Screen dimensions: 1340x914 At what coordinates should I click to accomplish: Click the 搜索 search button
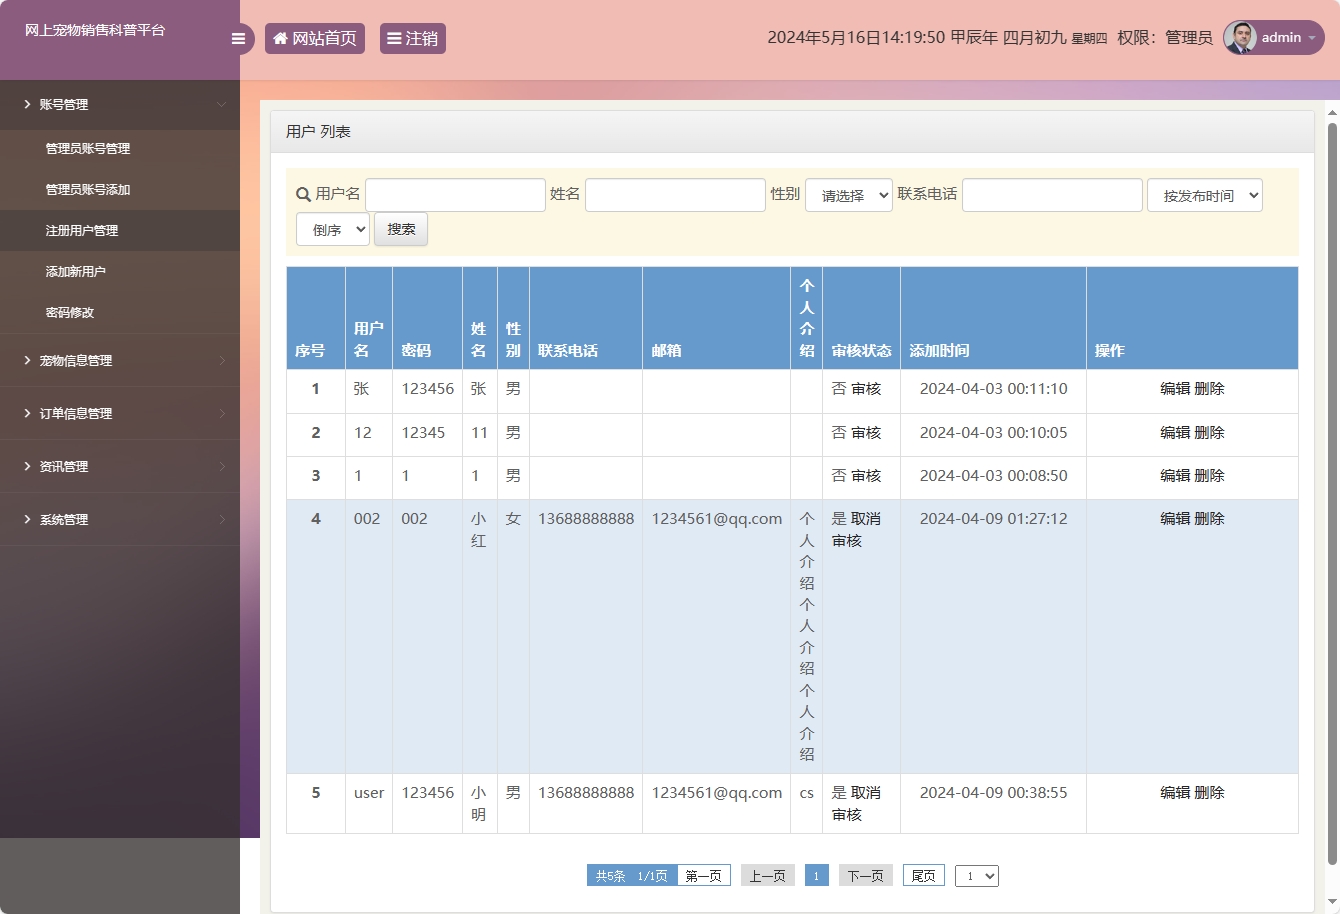click(x=400, y=228)
